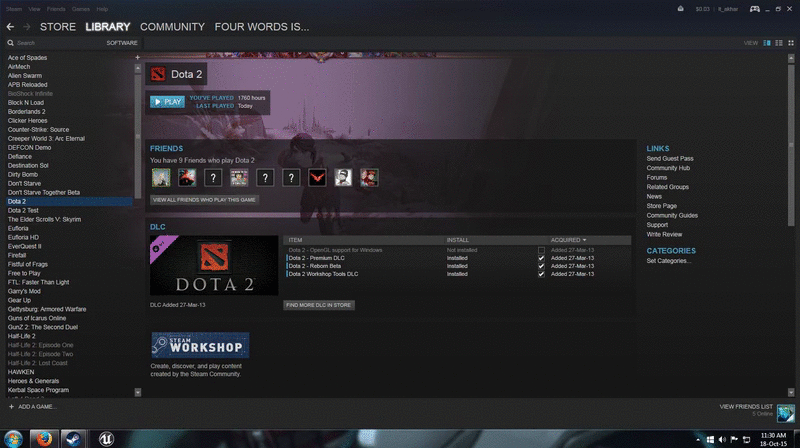Open the inbox notification envelope icon
Screen dimensions: 800x448
[680, 9]
